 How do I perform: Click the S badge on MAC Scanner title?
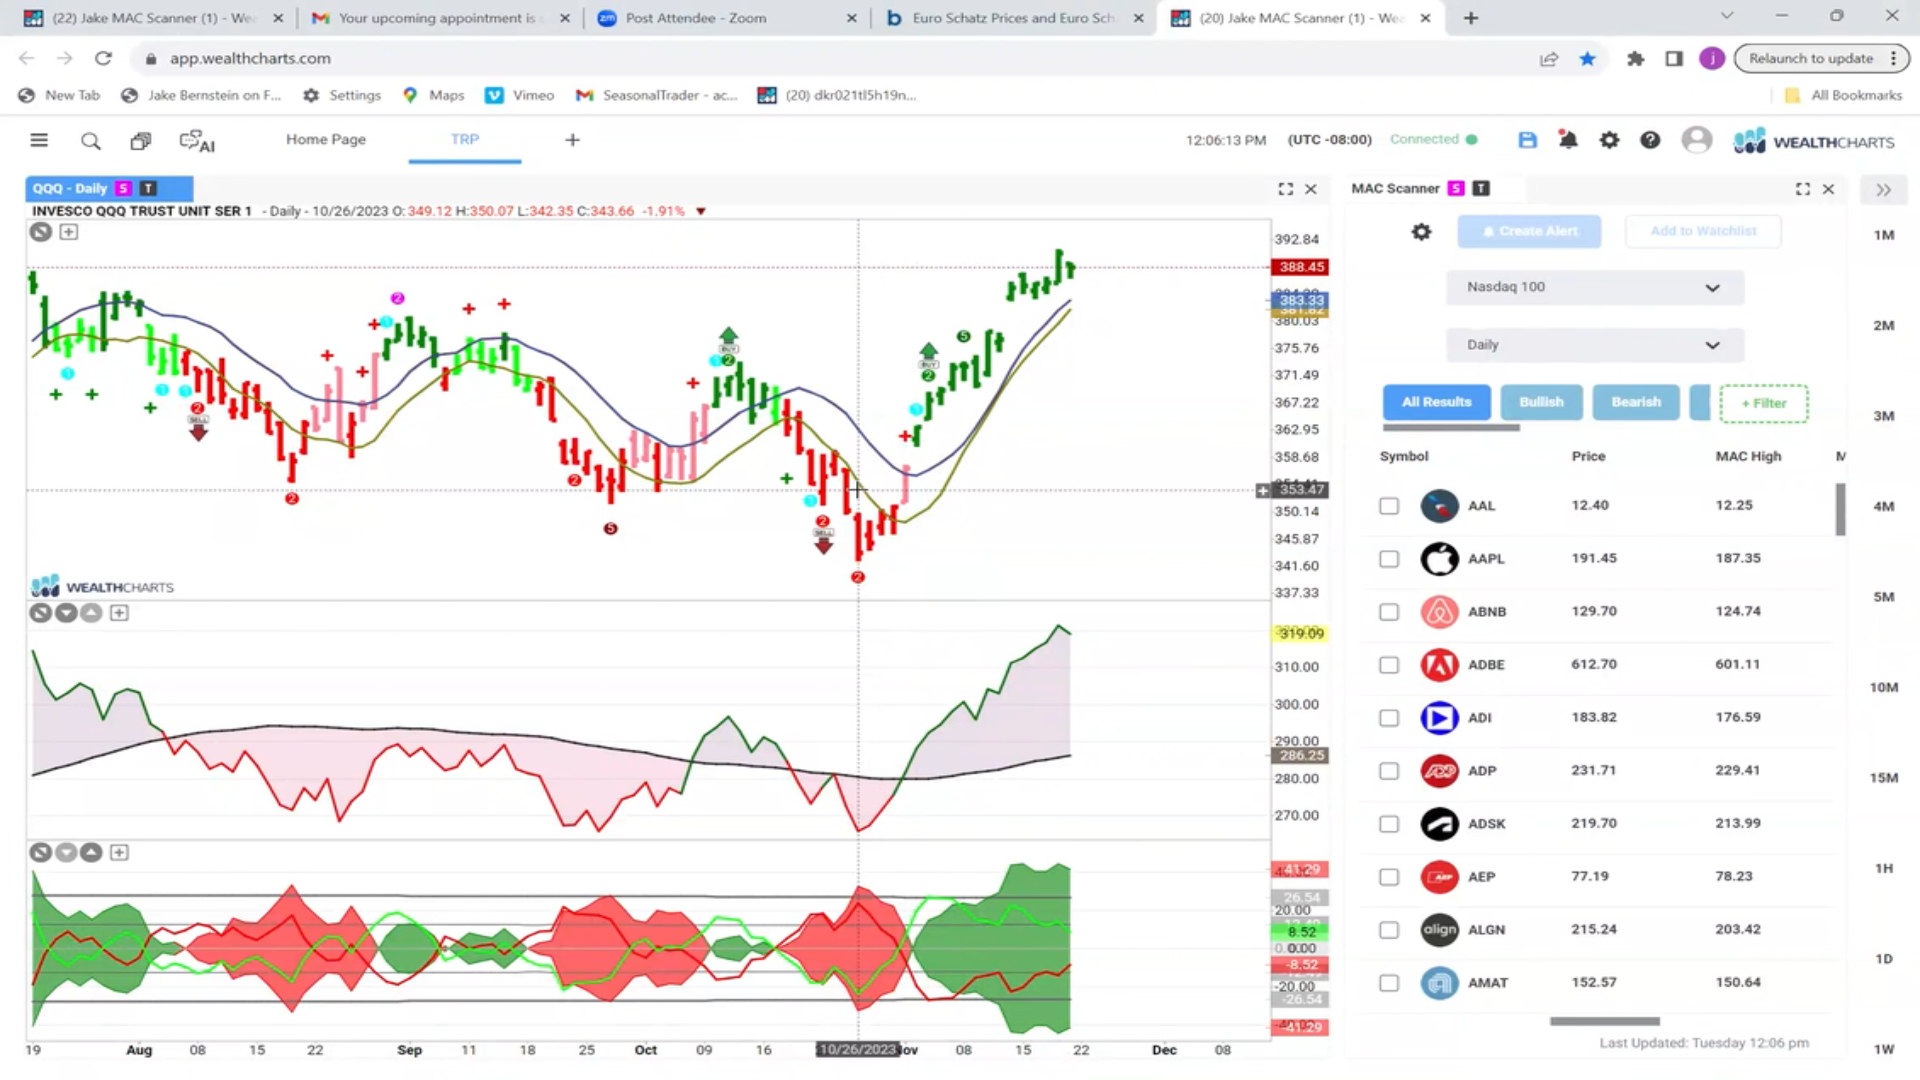tap(1456, 188)
